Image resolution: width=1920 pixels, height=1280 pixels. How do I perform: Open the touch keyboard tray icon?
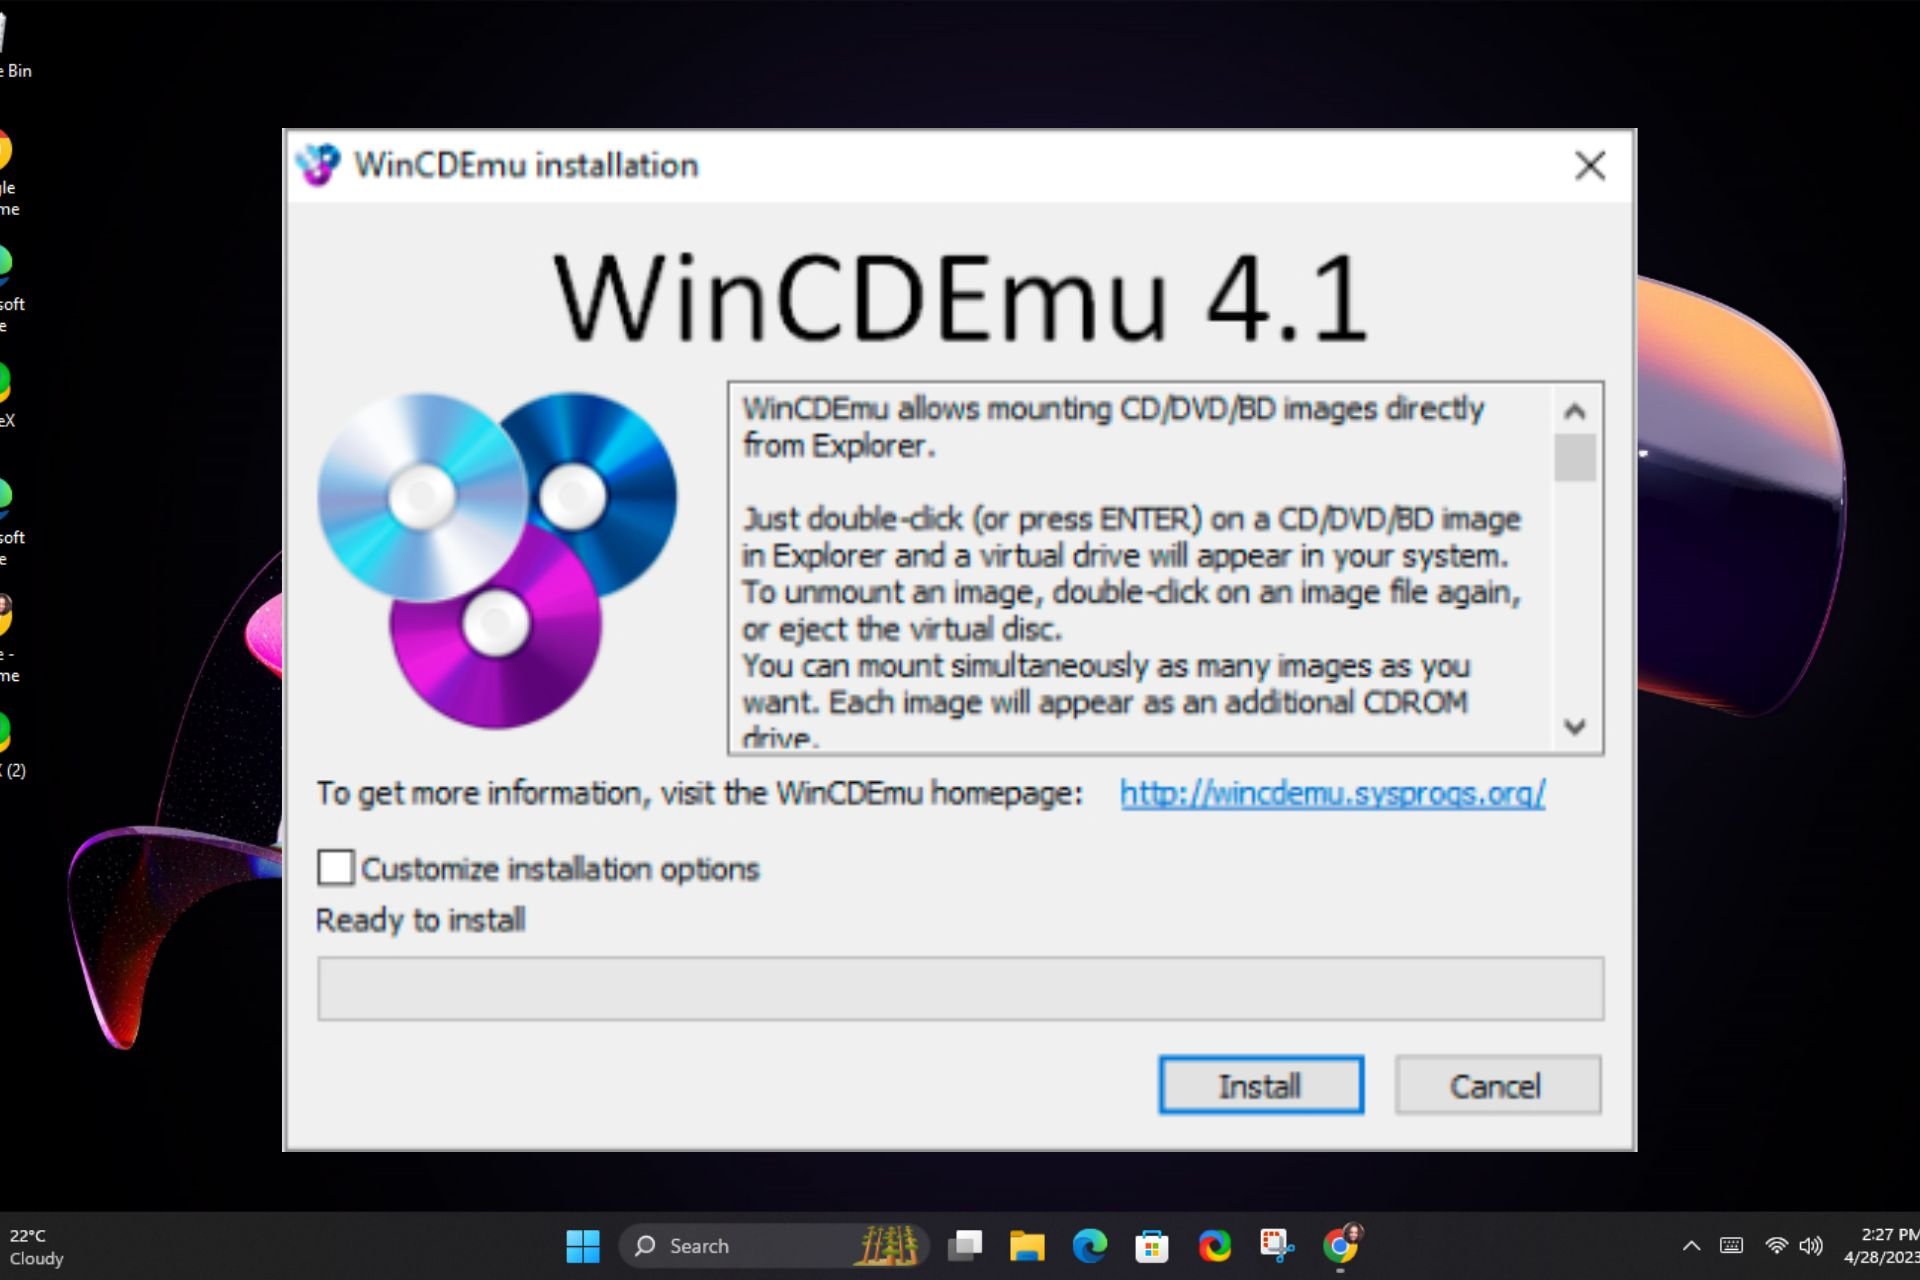1731,1246
